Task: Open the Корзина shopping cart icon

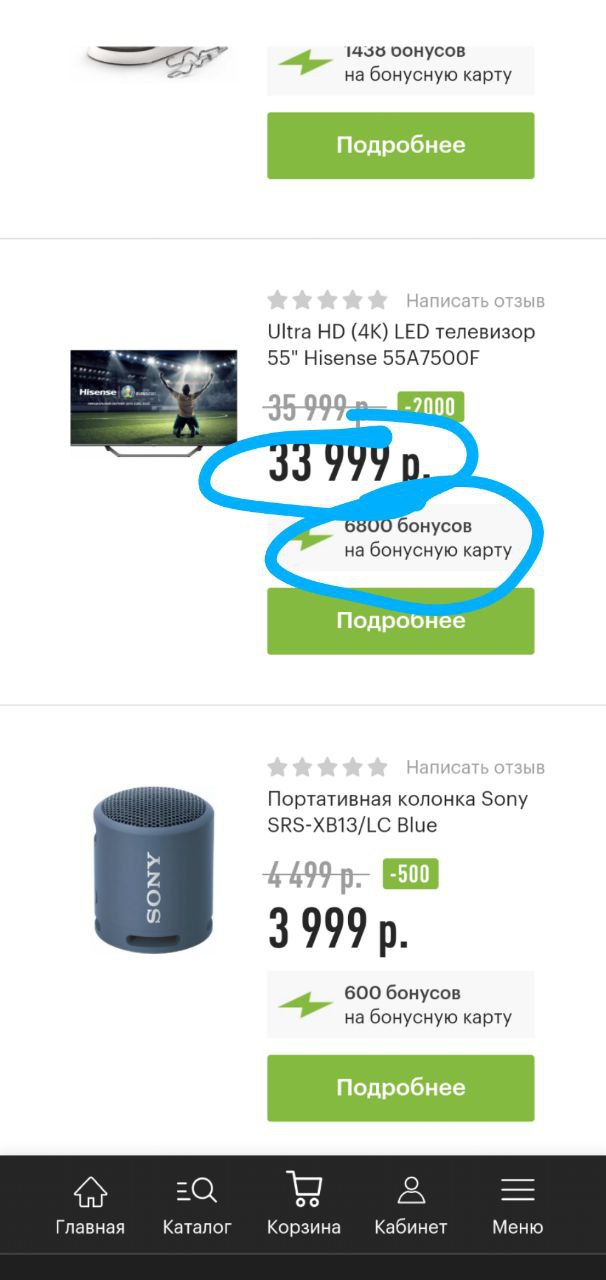Action: (303, 1189)
